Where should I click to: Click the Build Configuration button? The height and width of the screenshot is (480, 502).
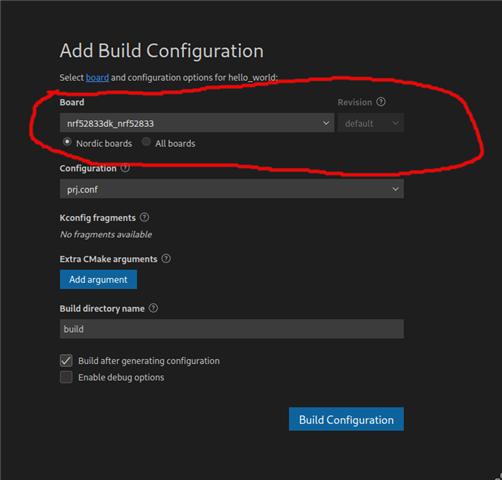click(346, 419)
